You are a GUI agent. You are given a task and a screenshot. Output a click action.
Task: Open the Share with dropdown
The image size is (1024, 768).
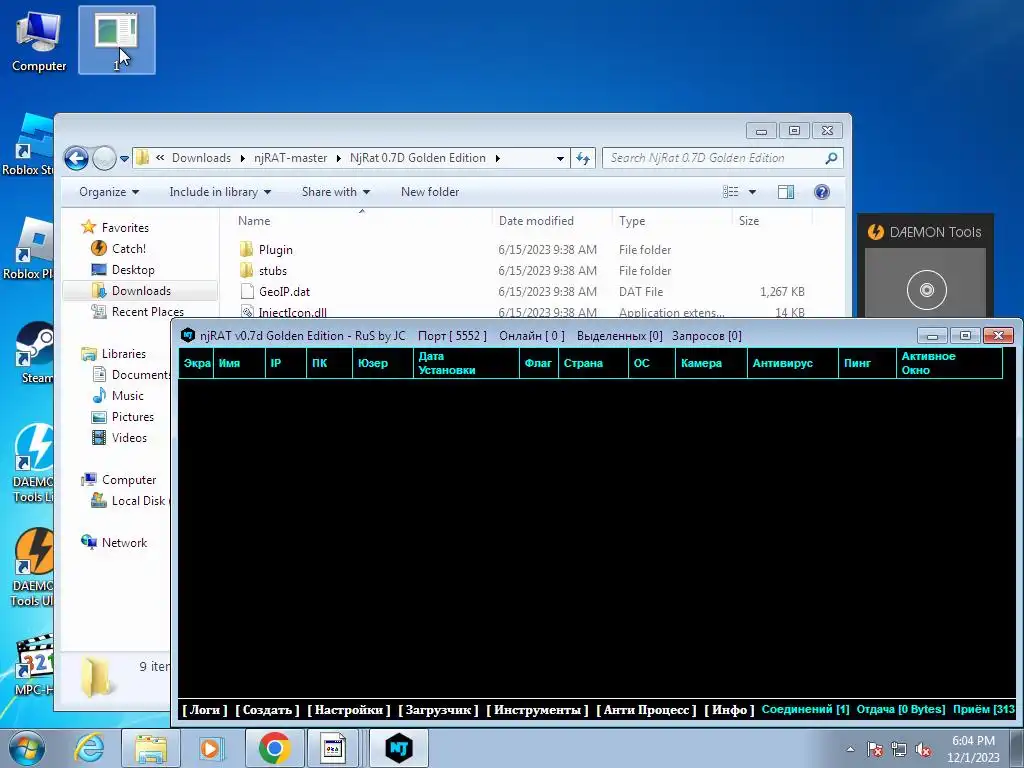point(336,192)
